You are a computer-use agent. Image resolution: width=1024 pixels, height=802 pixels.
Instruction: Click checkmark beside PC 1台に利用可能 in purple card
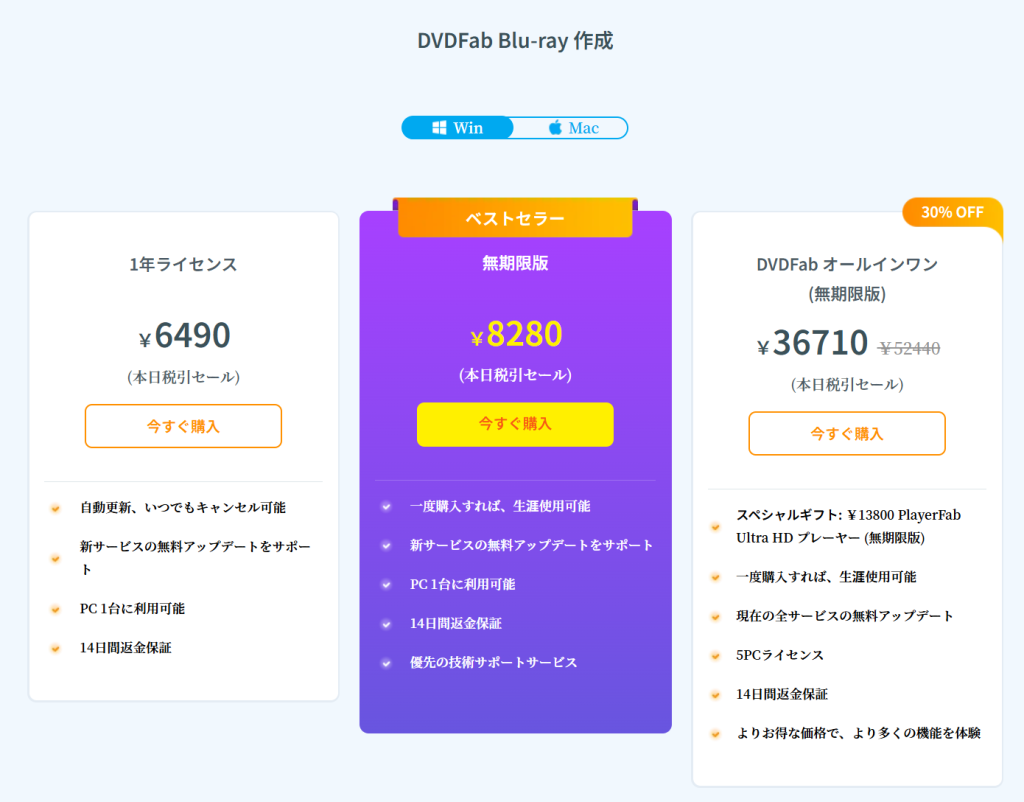(387, 585)
